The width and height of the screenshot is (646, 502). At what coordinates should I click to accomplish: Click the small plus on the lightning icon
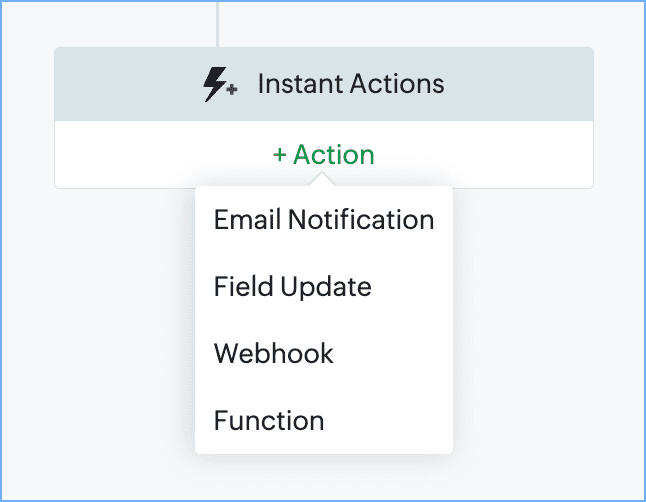click(232, 89)
